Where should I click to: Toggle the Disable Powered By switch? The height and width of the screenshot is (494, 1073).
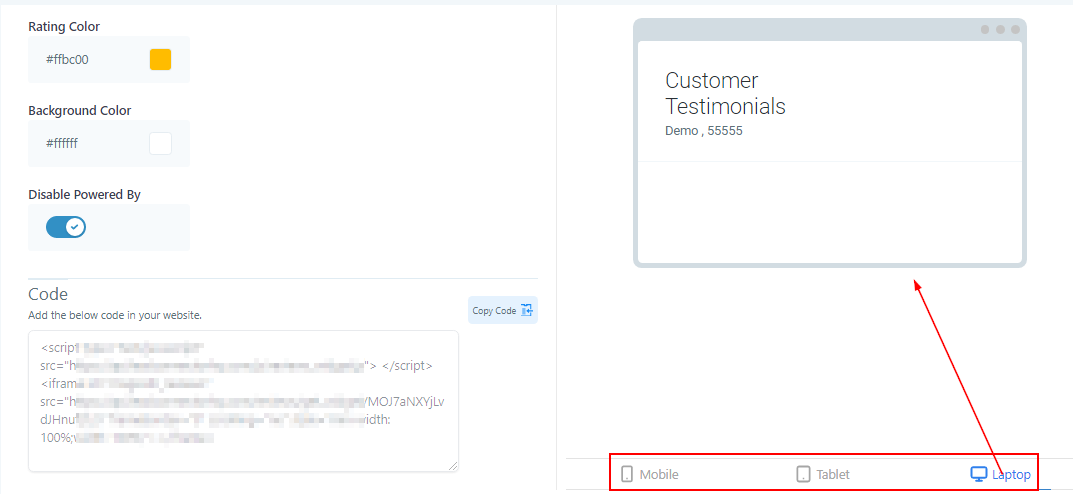[x=66, y=227]
